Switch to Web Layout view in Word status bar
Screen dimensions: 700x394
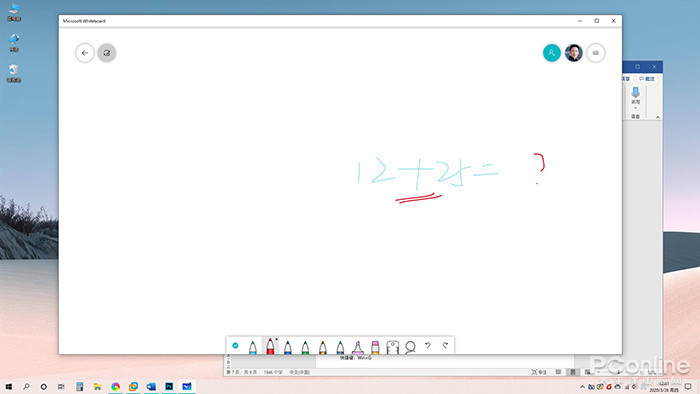pos(587,372)
